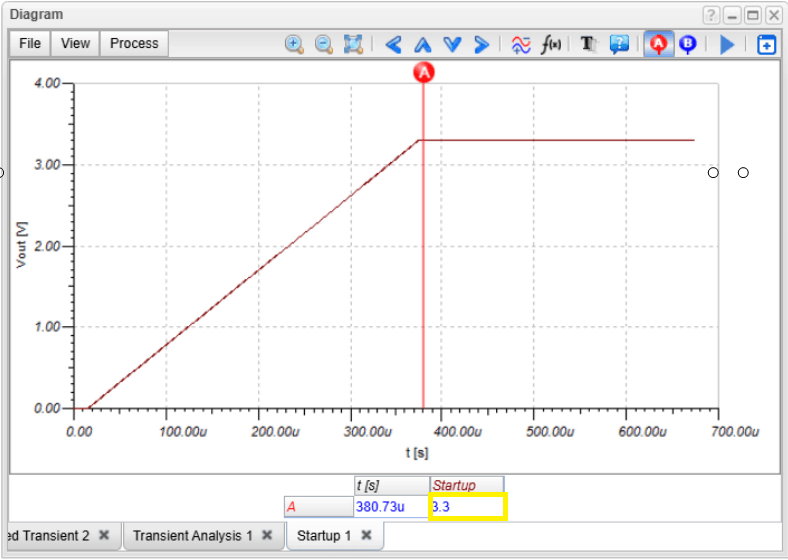788x560 pixels.
Task: Select the text annotation T tool
Action: (x=588, y=44)
